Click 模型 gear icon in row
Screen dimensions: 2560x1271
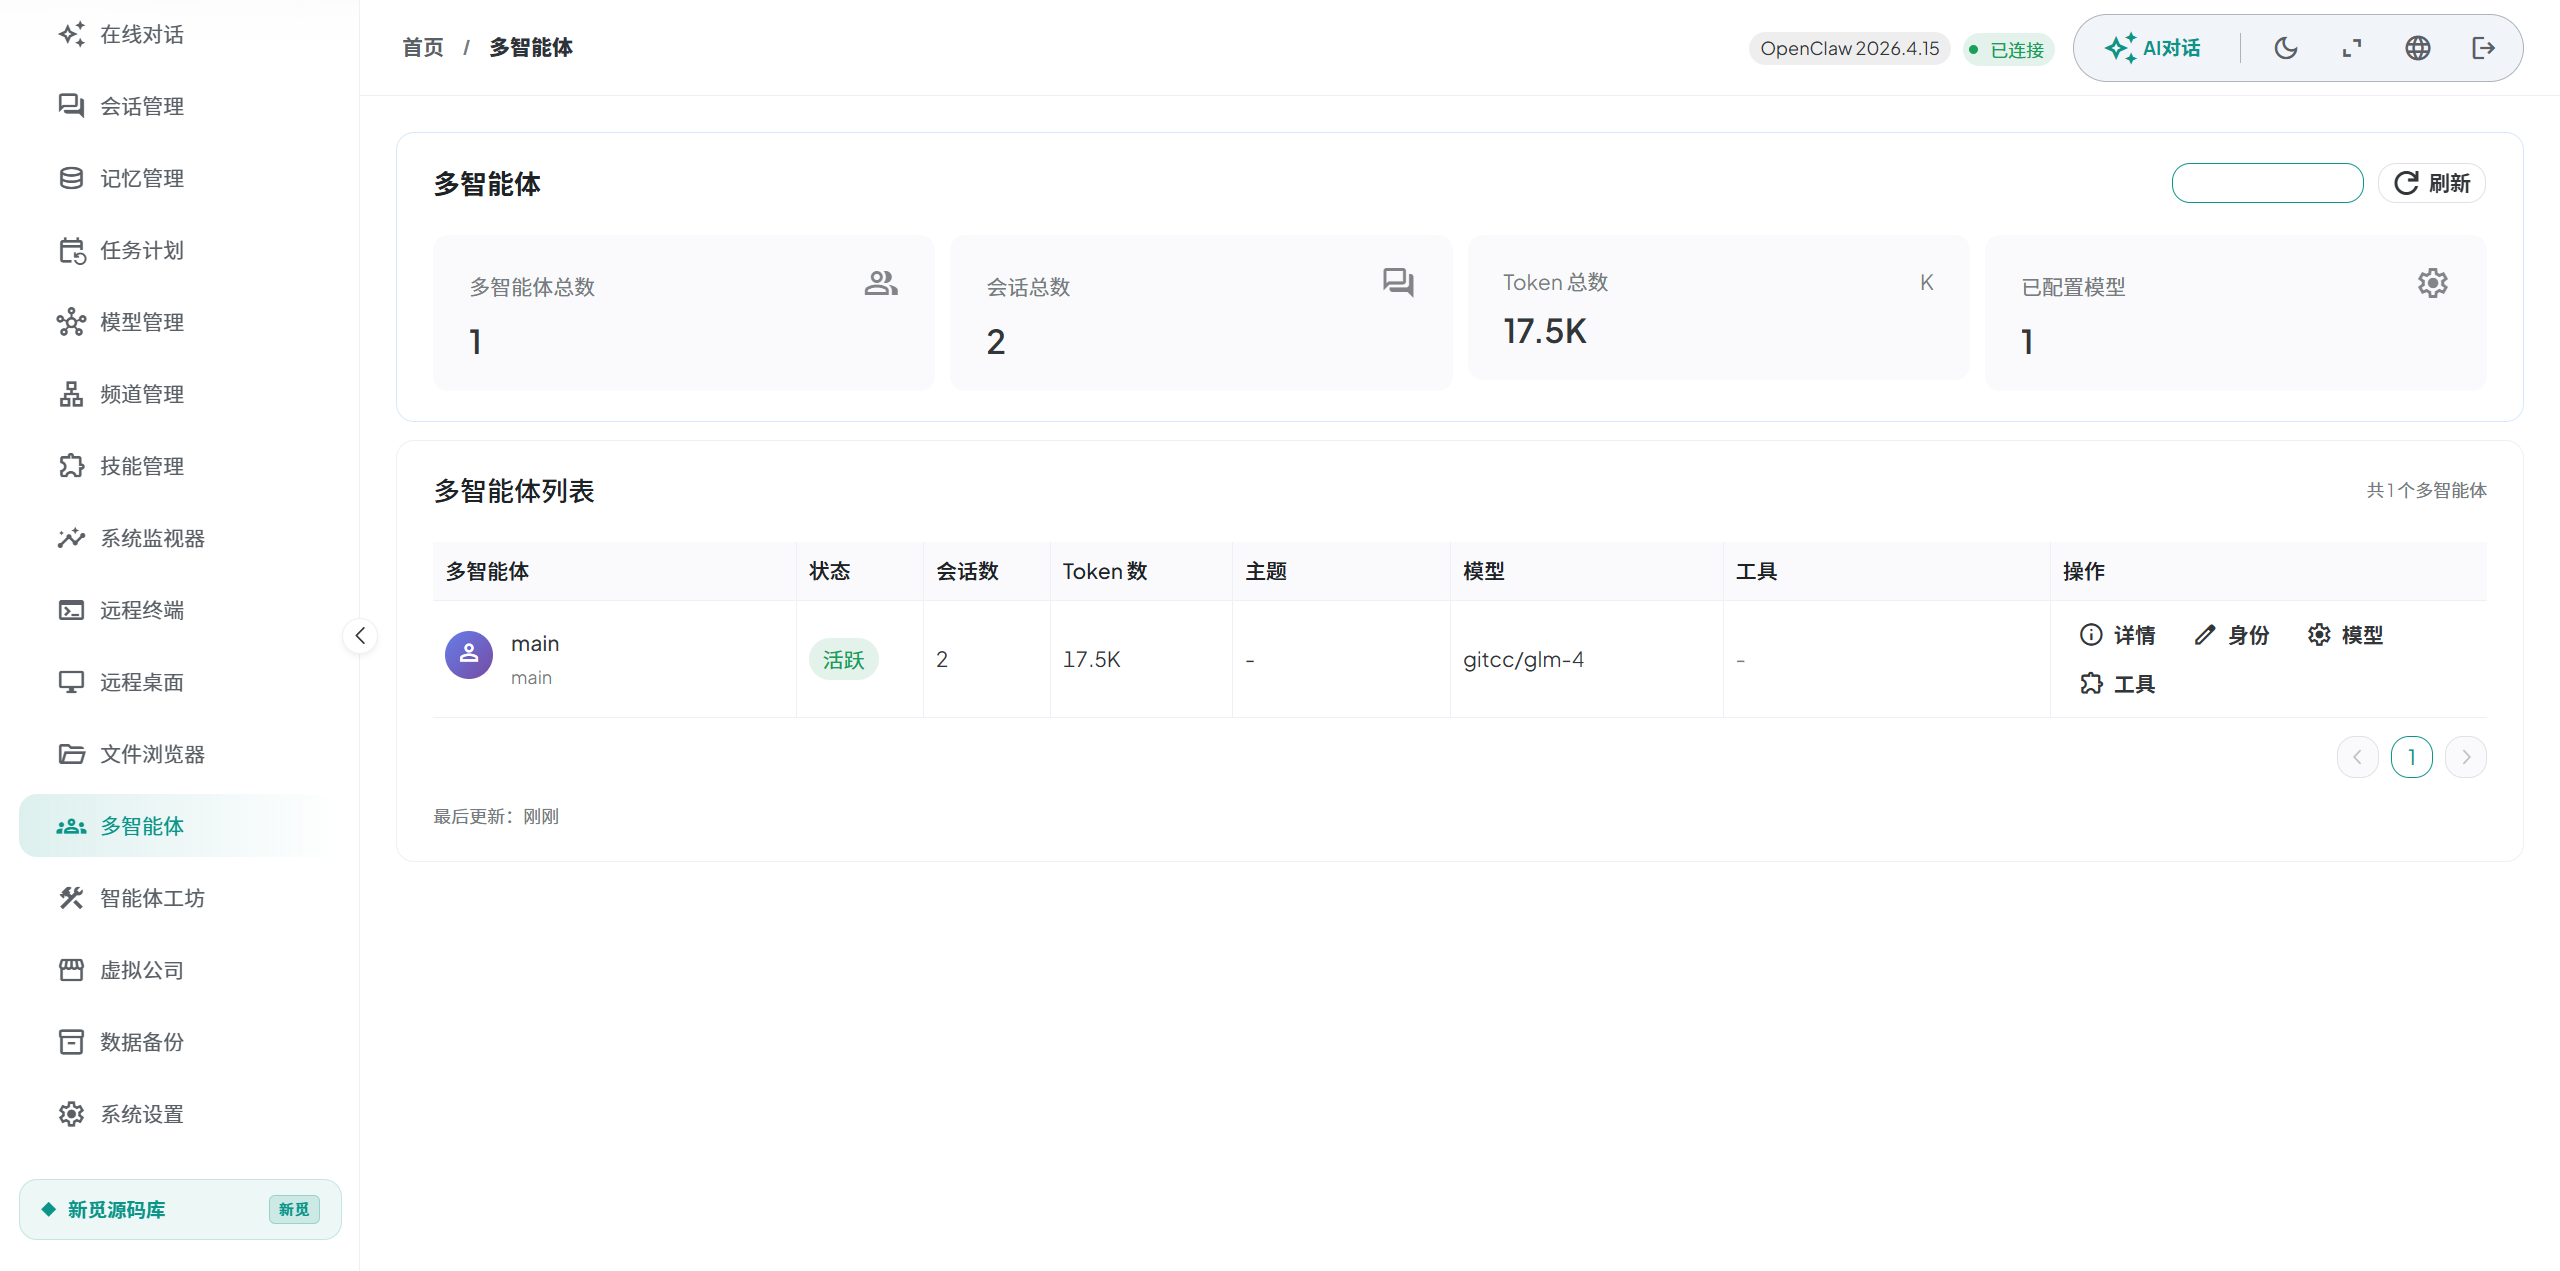pyautogui.click(x=2319, y=635)
